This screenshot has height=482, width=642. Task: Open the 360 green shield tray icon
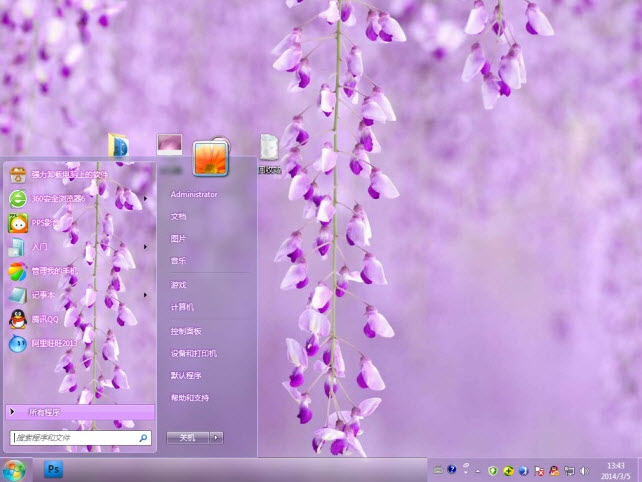[x=492, y=469]
